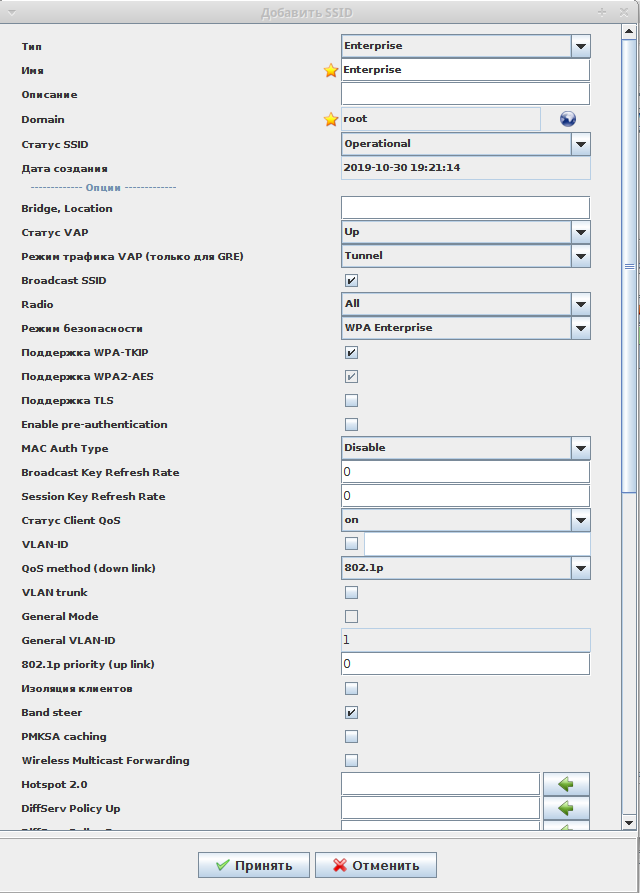Open window menu arrow in title bar
This screenshot has width=640, height=893.
(x=12, y=12)
